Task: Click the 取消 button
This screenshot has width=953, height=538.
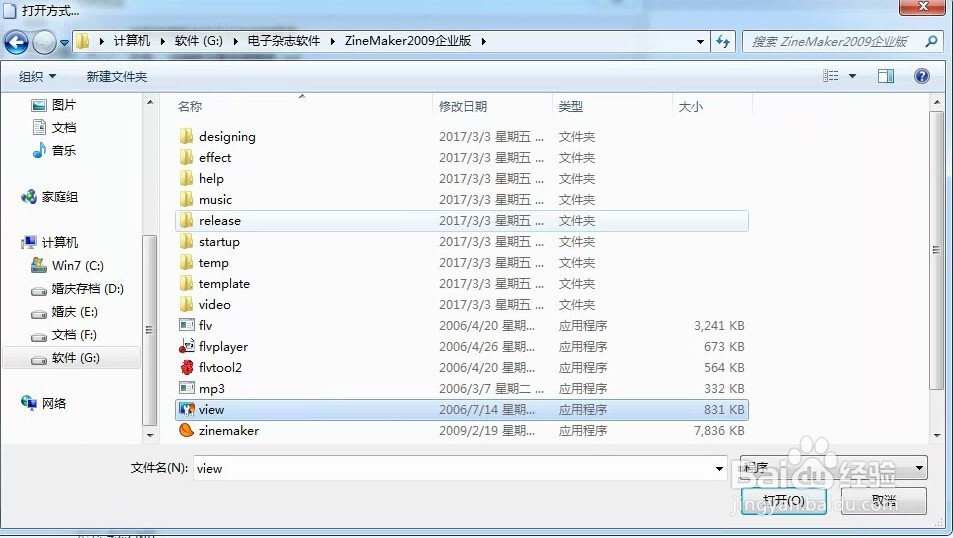Action: click(x=884, y=501)
